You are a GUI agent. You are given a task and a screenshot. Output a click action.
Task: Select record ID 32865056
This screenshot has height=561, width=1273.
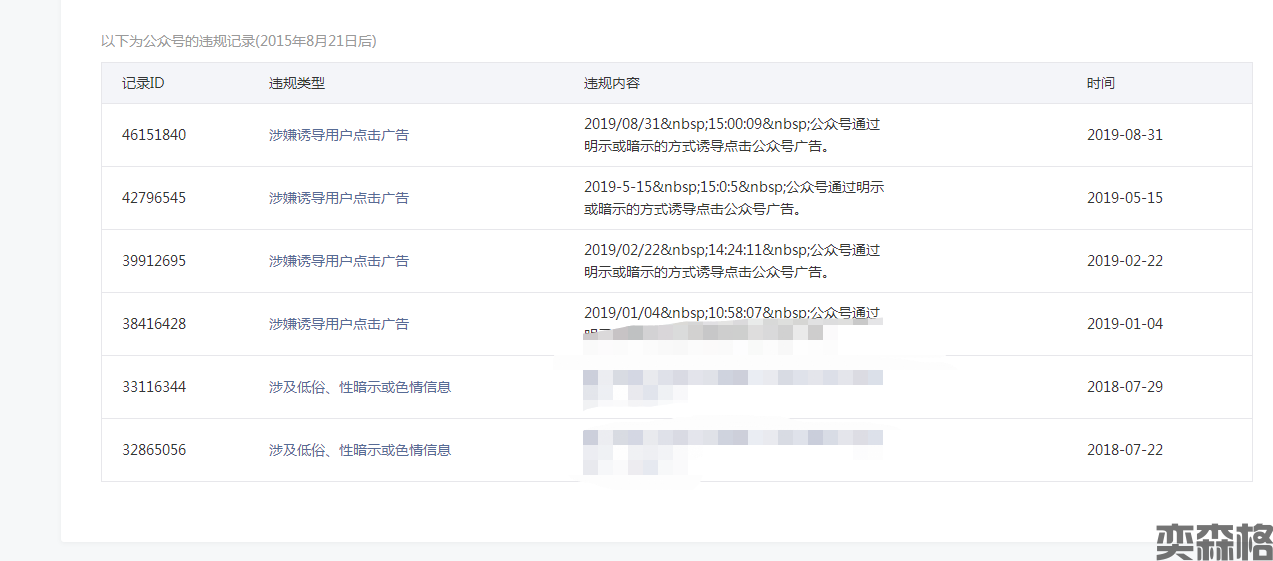tap(154, 450)
